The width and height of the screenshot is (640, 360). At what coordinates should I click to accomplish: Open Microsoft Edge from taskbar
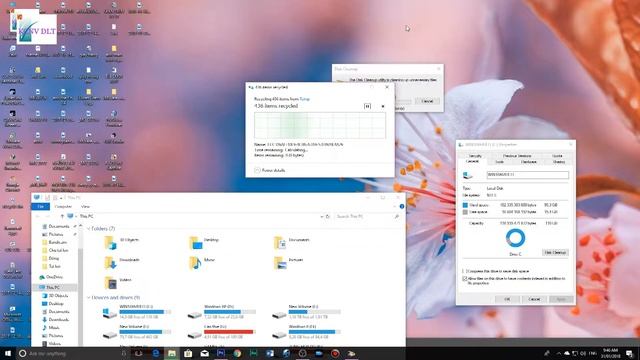point(156,353)
